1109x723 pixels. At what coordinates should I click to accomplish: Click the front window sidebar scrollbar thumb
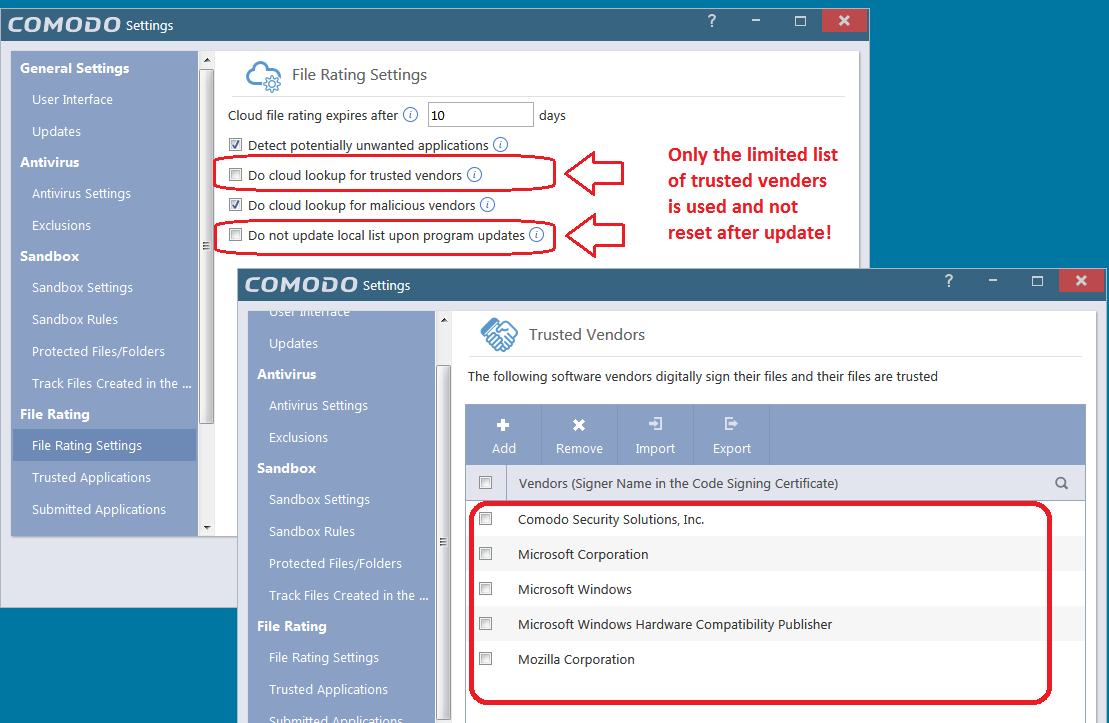tap(443, 542)
